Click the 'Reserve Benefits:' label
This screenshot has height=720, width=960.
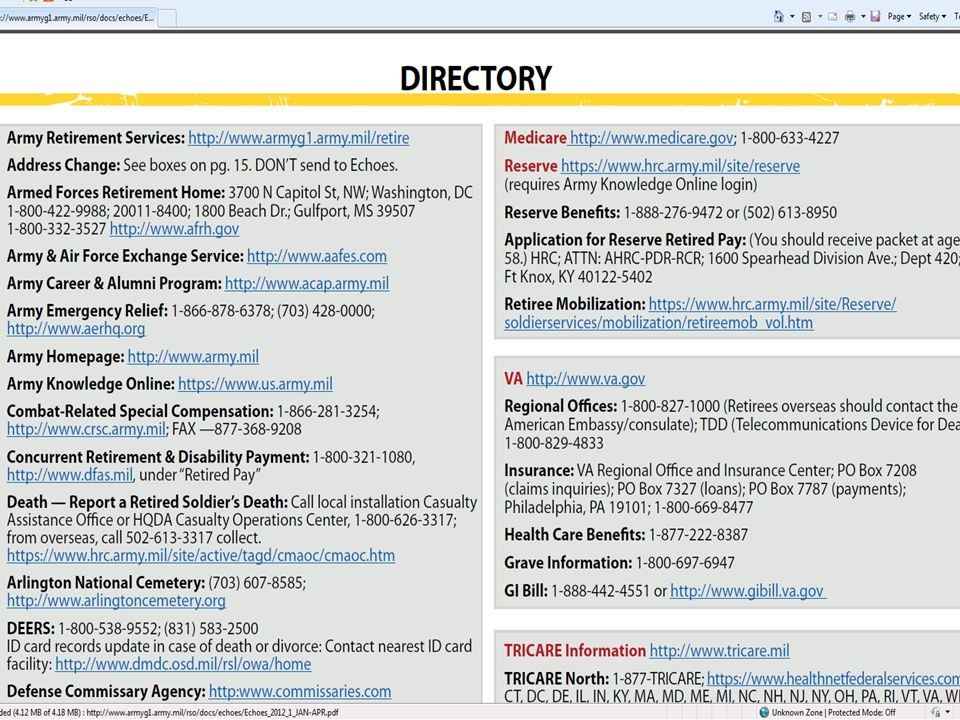click(x=562, y=212)
